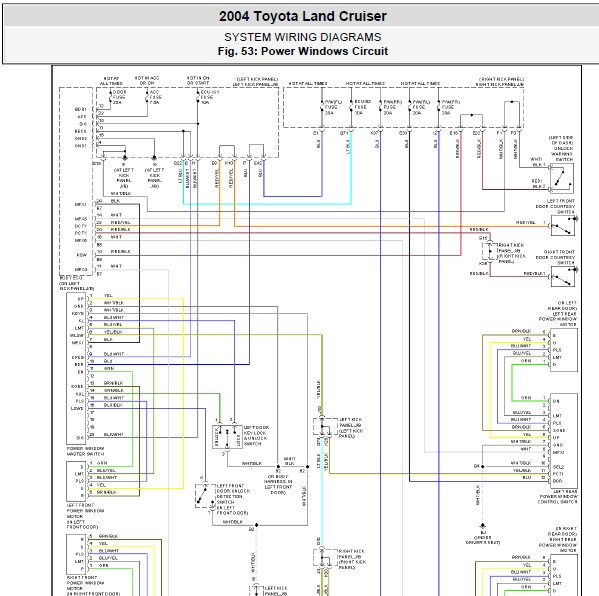Click the ECU-IG1 FUSE 10A label
This screenshot has height=596, width=599.
click(209, 97)
